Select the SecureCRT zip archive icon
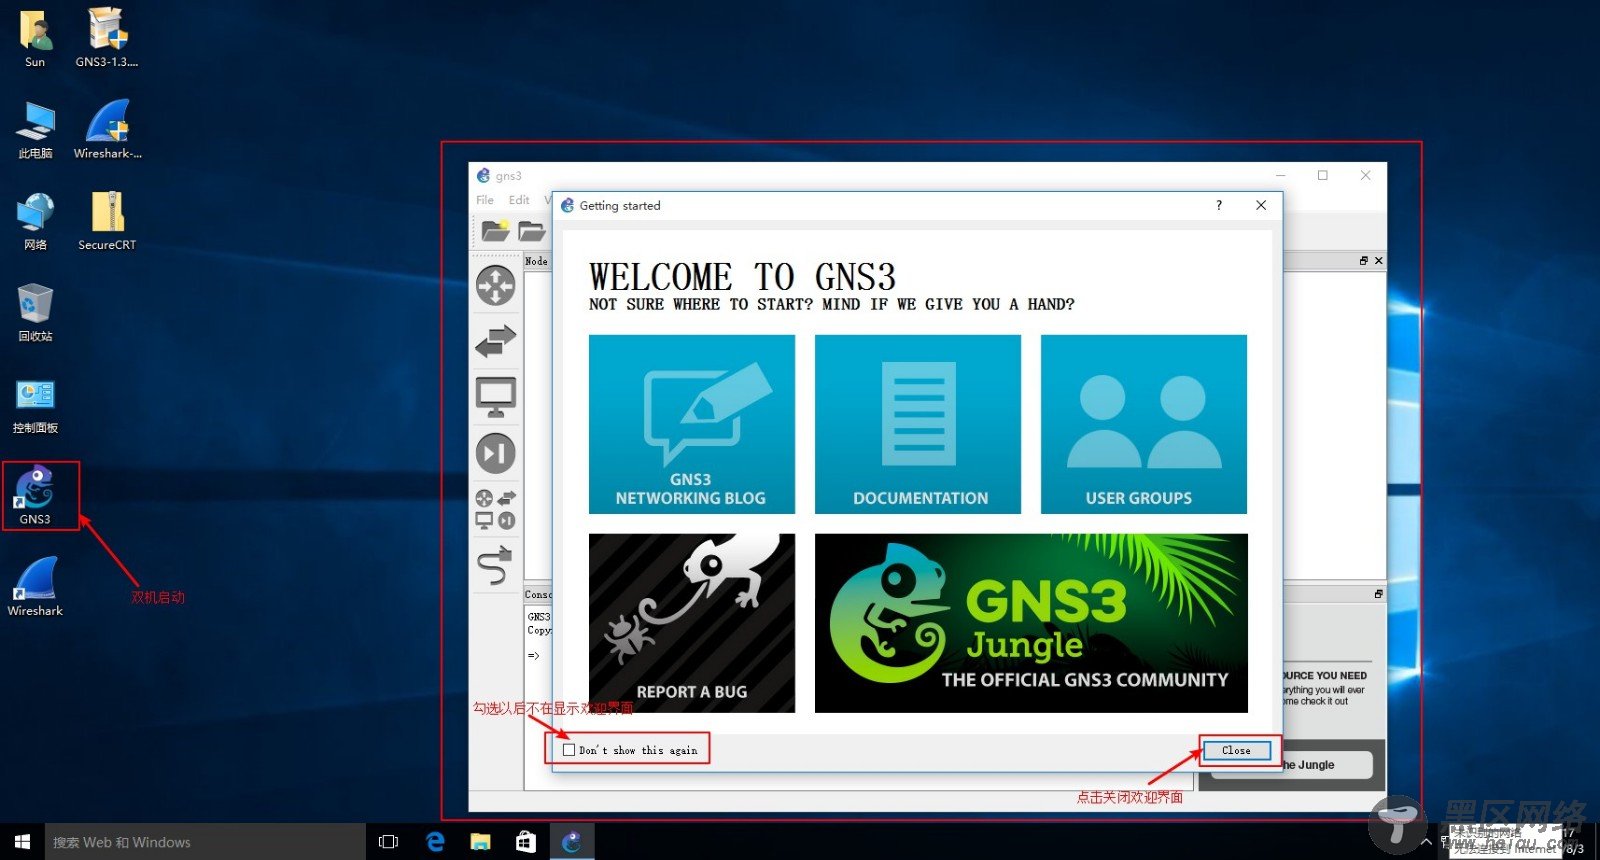 click(107, 220)
